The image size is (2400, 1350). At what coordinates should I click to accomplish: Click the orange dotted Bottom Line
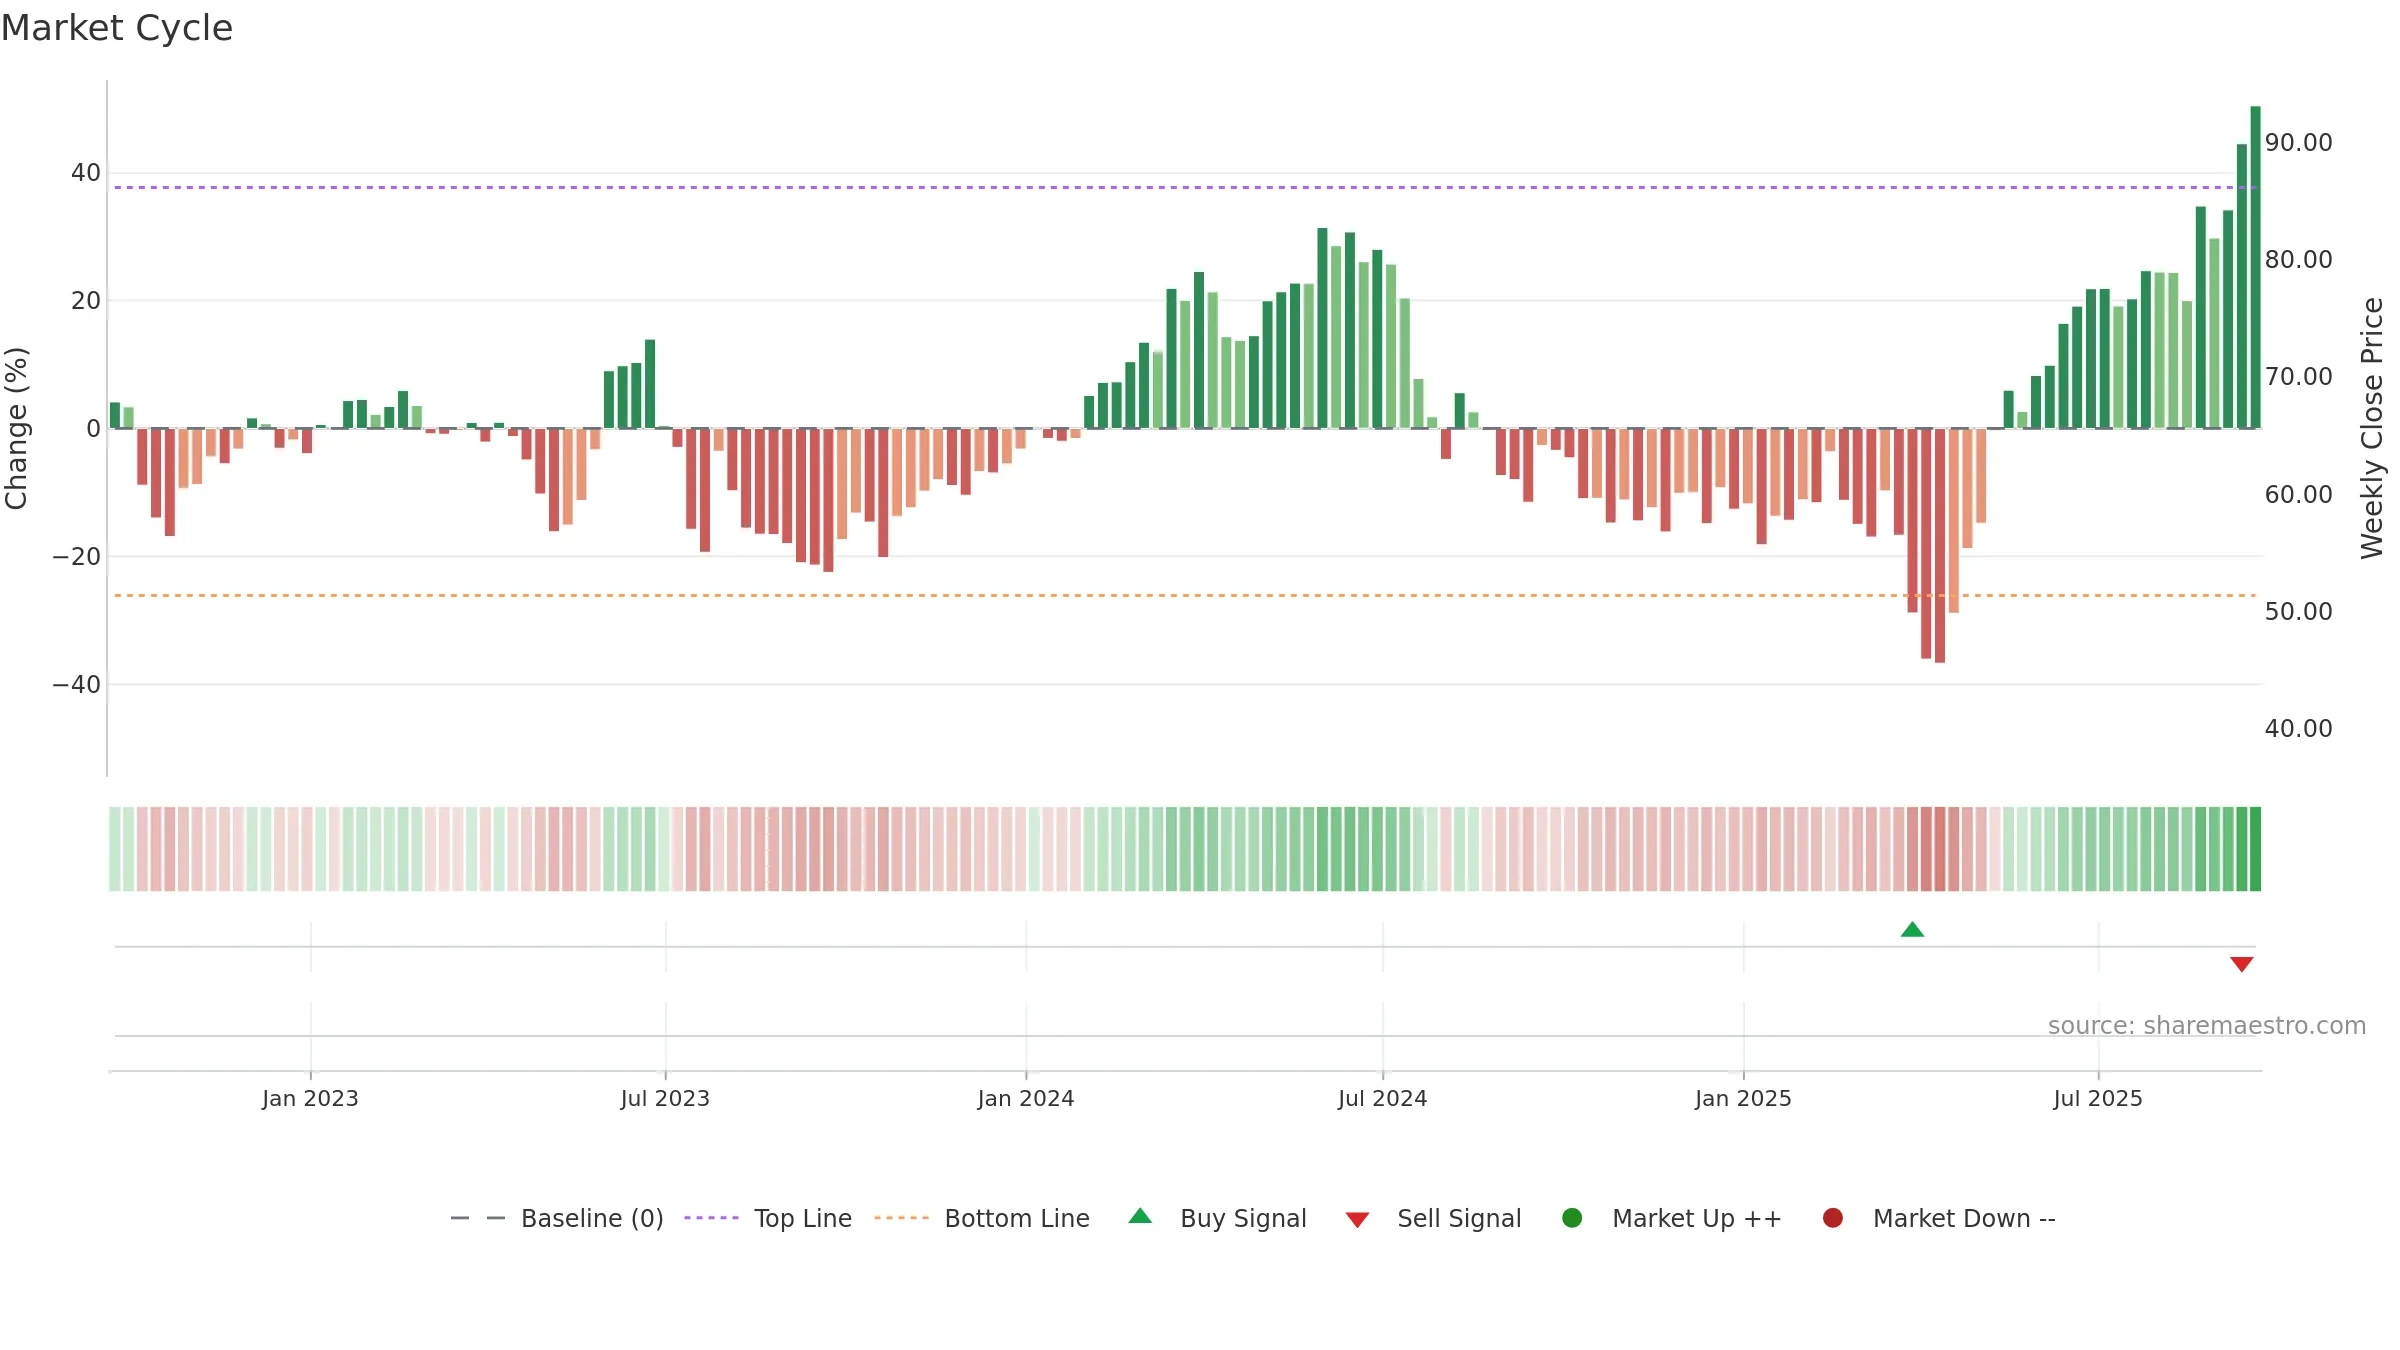(1185, 595)
